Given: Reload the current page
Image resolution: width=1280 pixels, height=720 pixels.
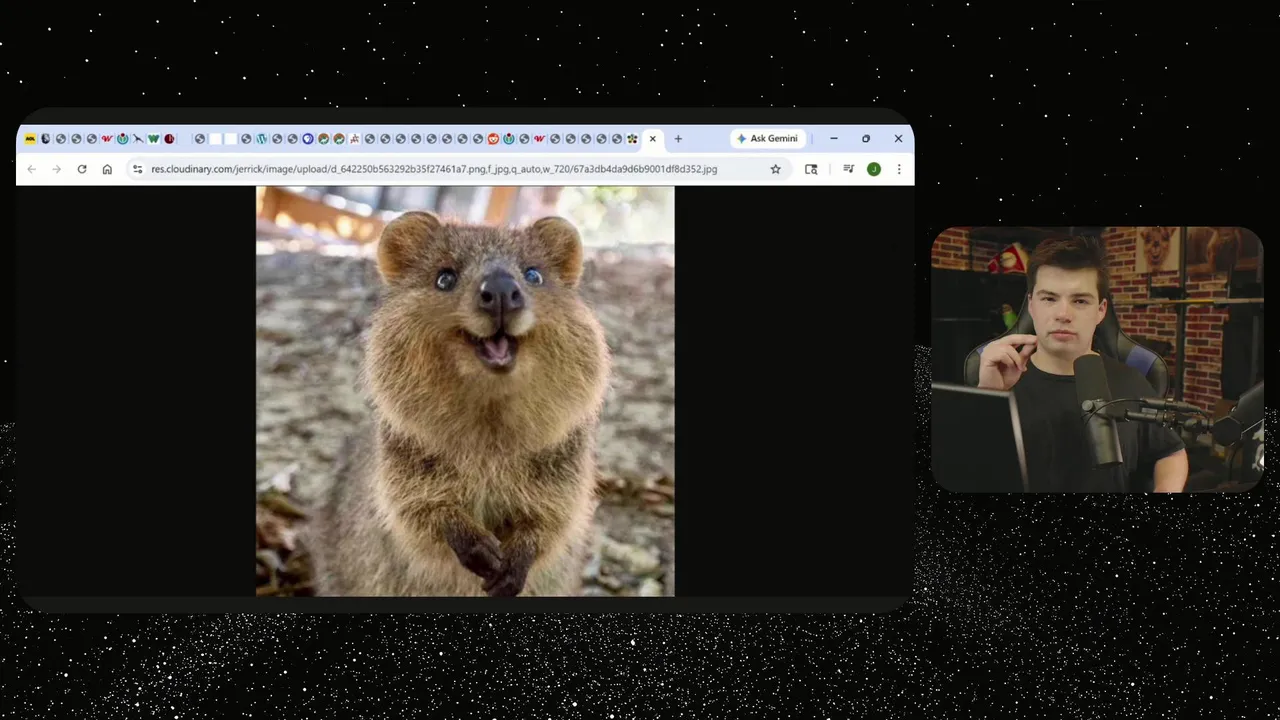Looking at the screenshot, I should coord(82,169).
